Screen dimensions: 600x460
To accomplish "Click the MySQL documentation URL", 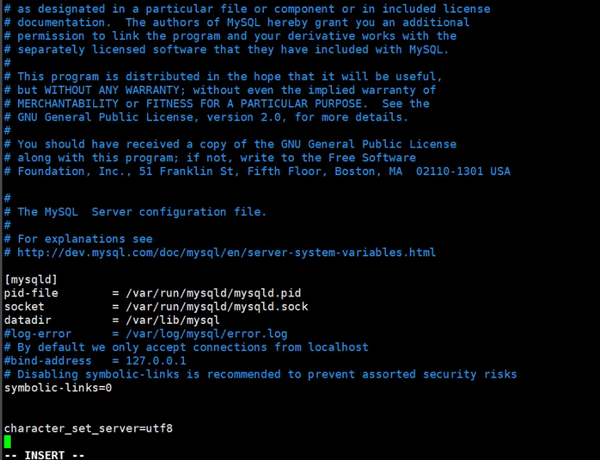I will tap(227, 252).
